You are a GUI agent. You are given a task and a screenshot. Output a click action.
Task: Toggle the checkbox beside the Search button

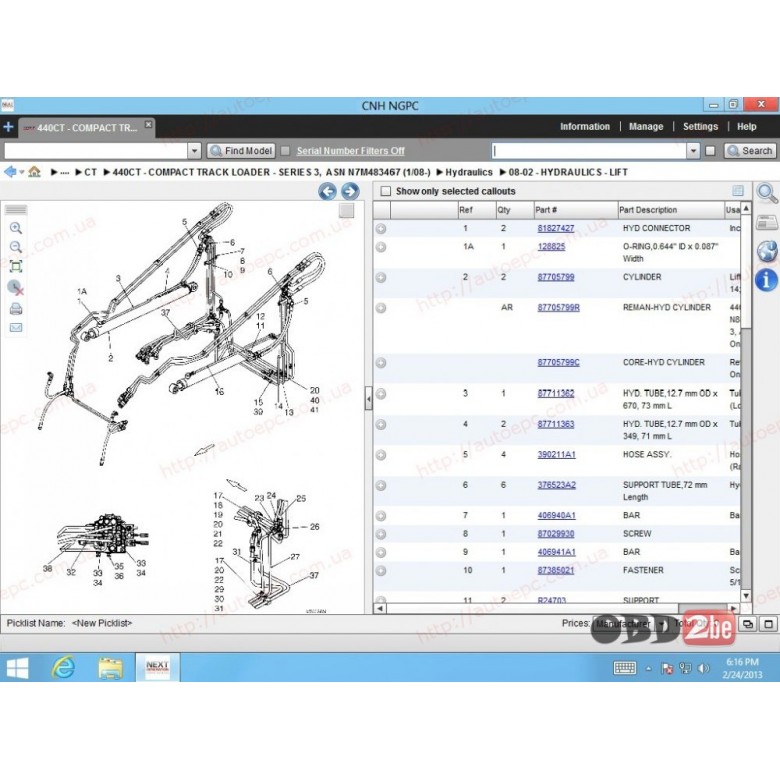[710, 151]
